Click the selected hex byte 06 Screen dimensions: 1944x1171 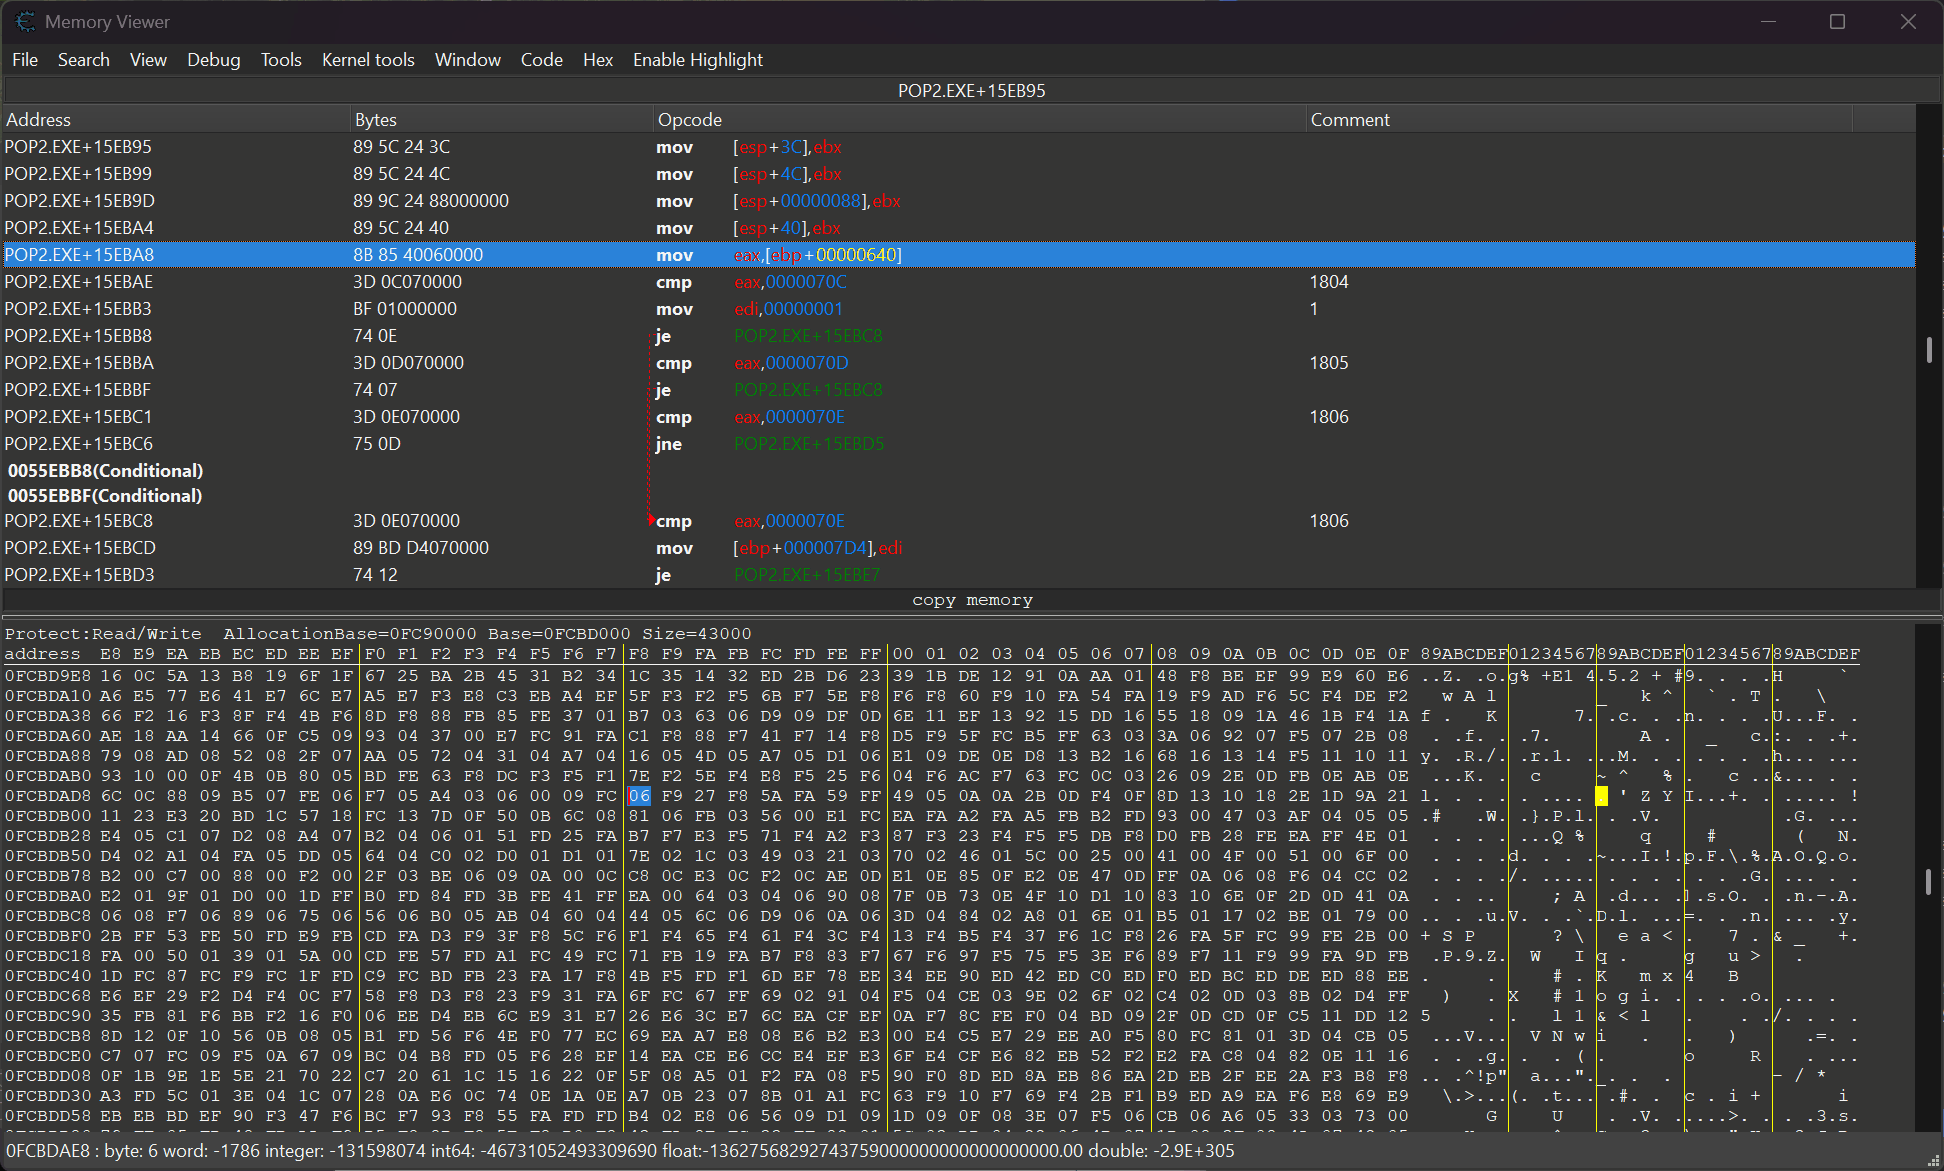(639, 796)
